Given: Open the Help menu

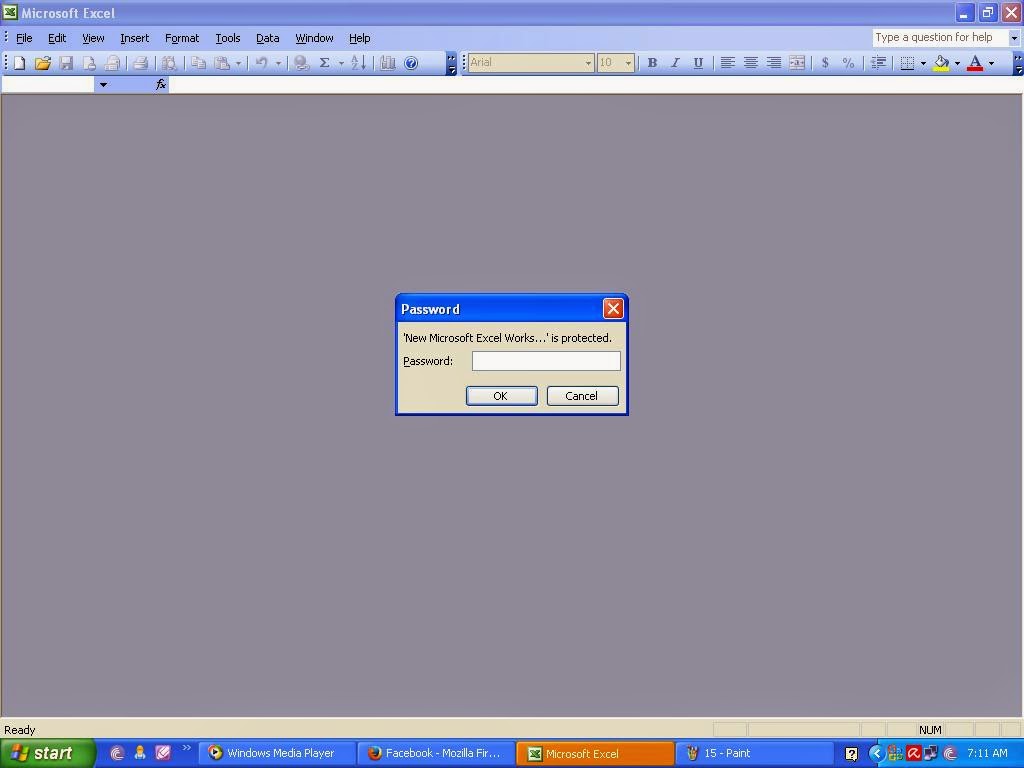Looking at the screenshot, I should point(359,38).
